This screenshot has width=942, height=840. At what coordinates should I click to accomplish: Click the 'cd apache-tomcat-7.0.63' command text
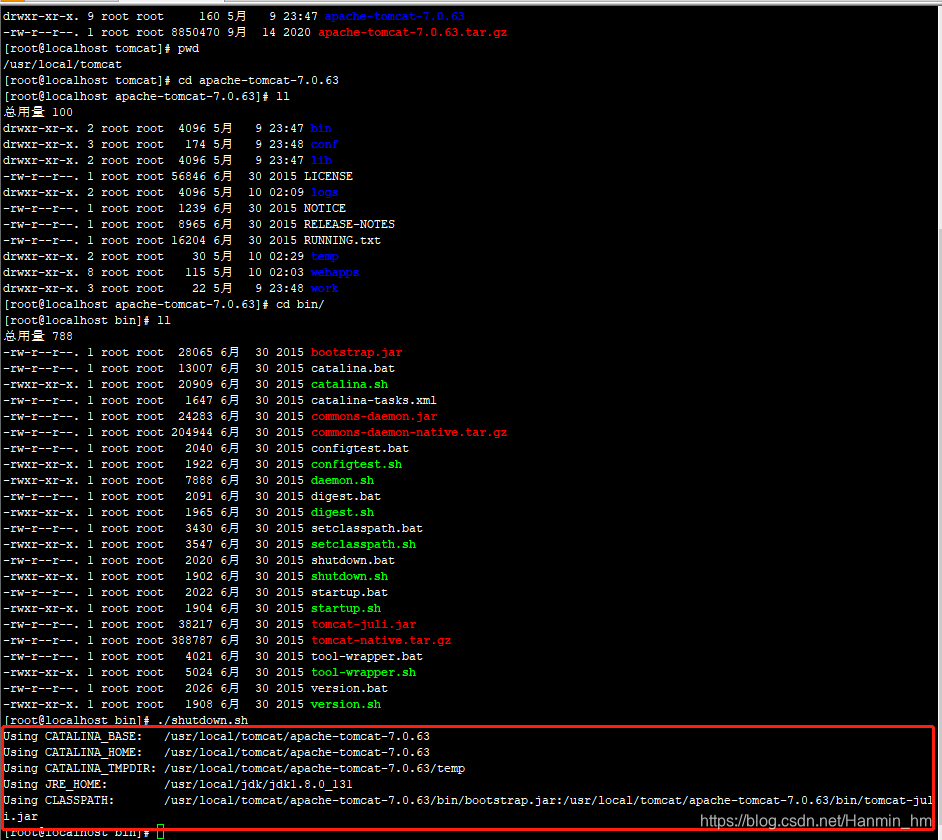(258, 81)
